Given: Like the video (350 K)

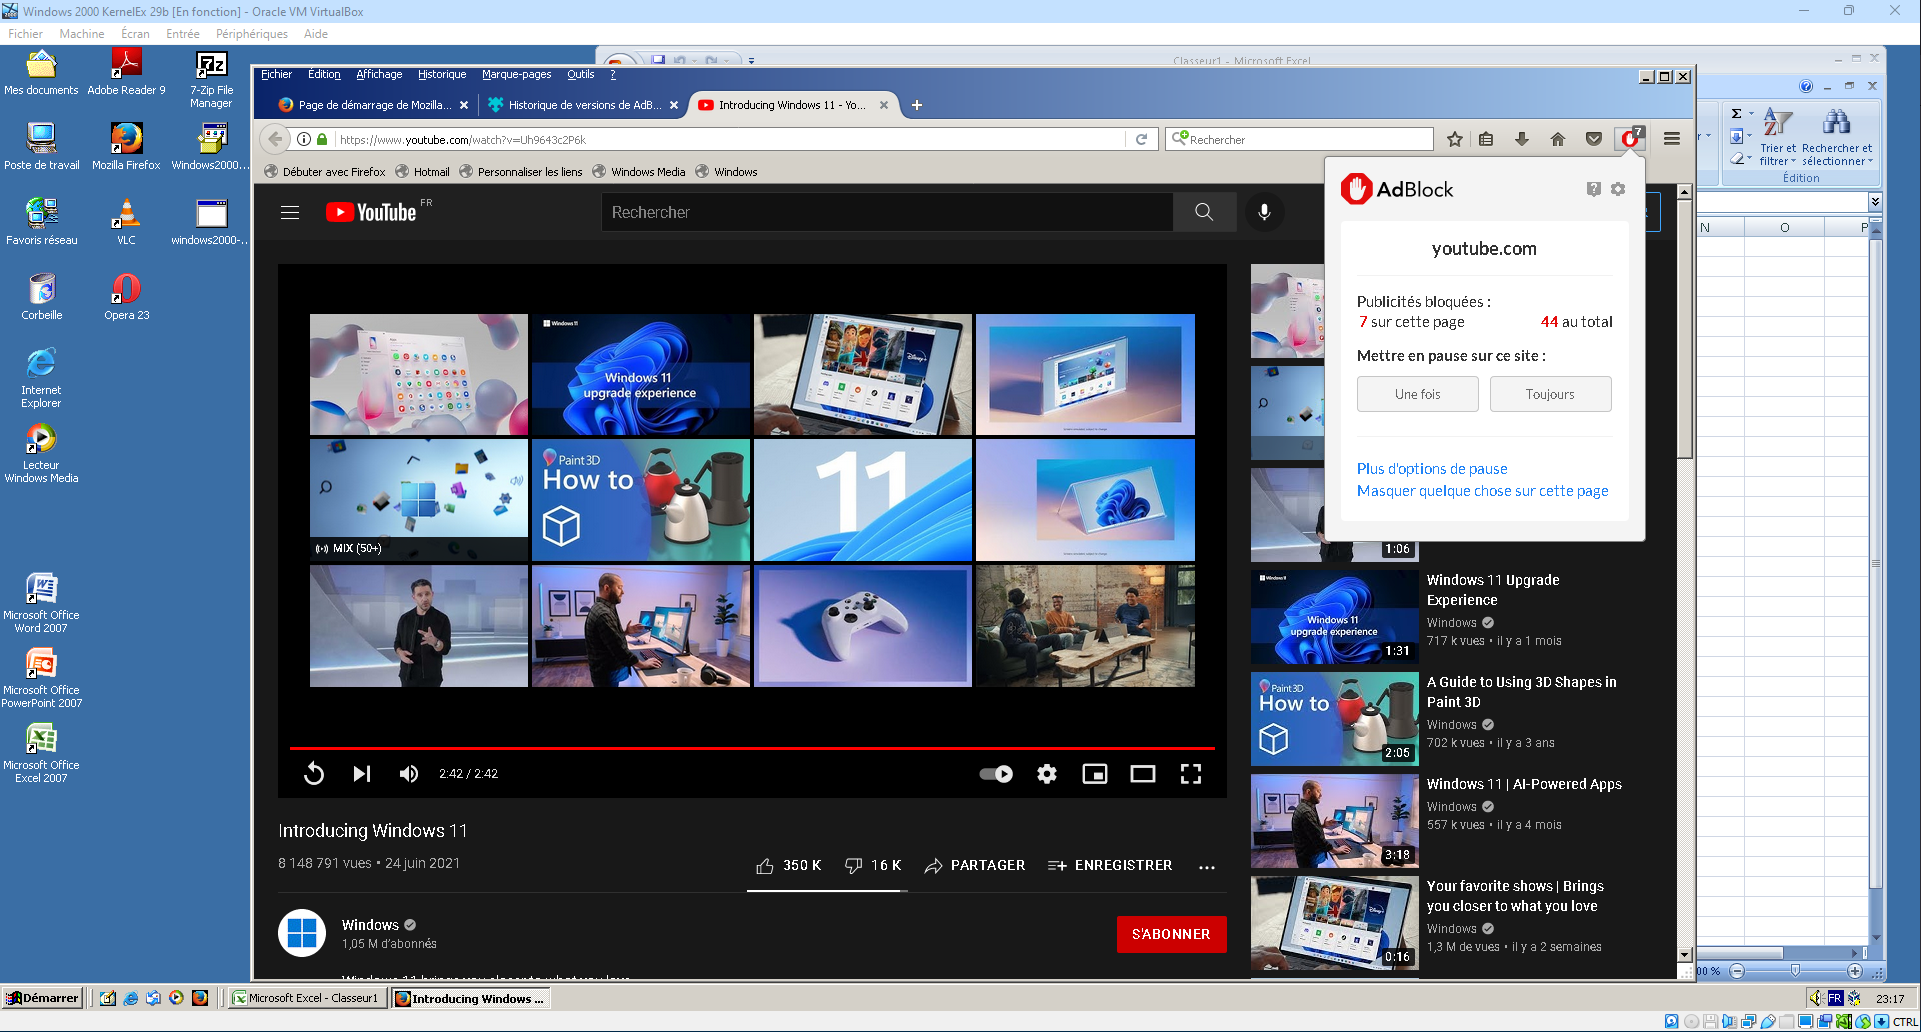Looking at the screenshot, I should pos(788,866).
